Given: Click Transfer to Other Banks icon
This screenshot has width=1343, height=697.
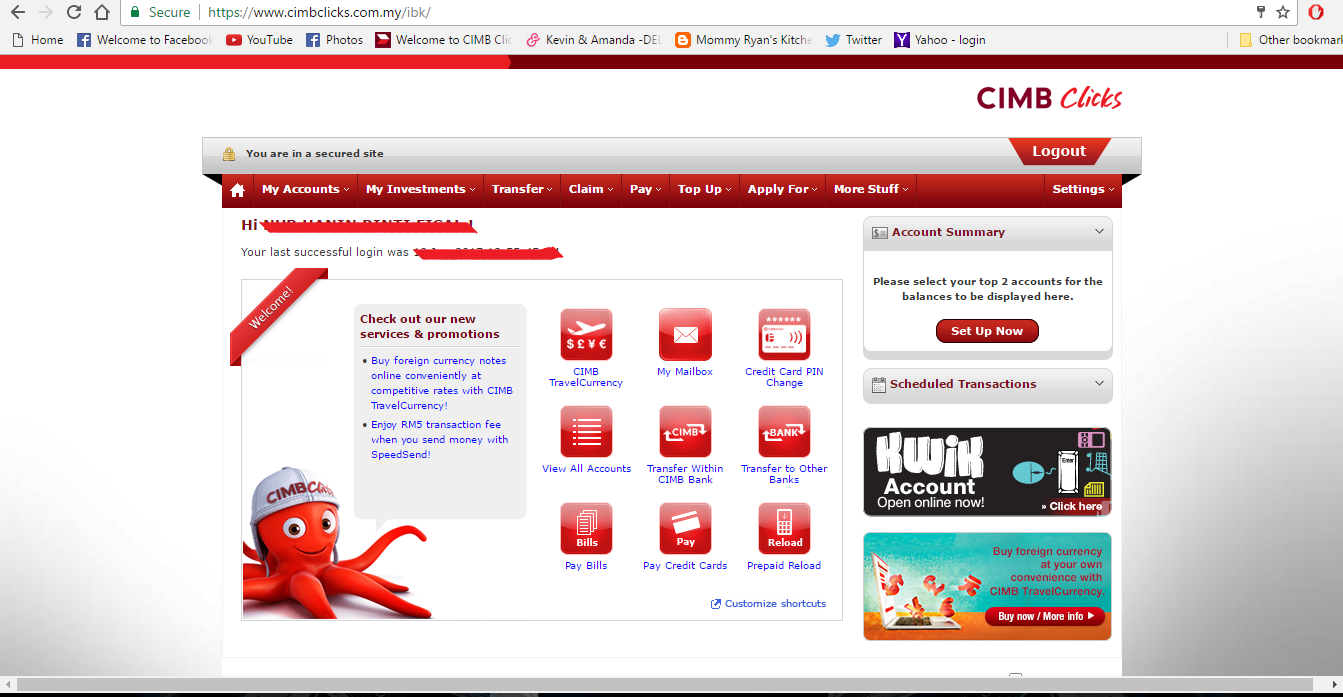Looking at the screenshot, I should coord(784,432).
